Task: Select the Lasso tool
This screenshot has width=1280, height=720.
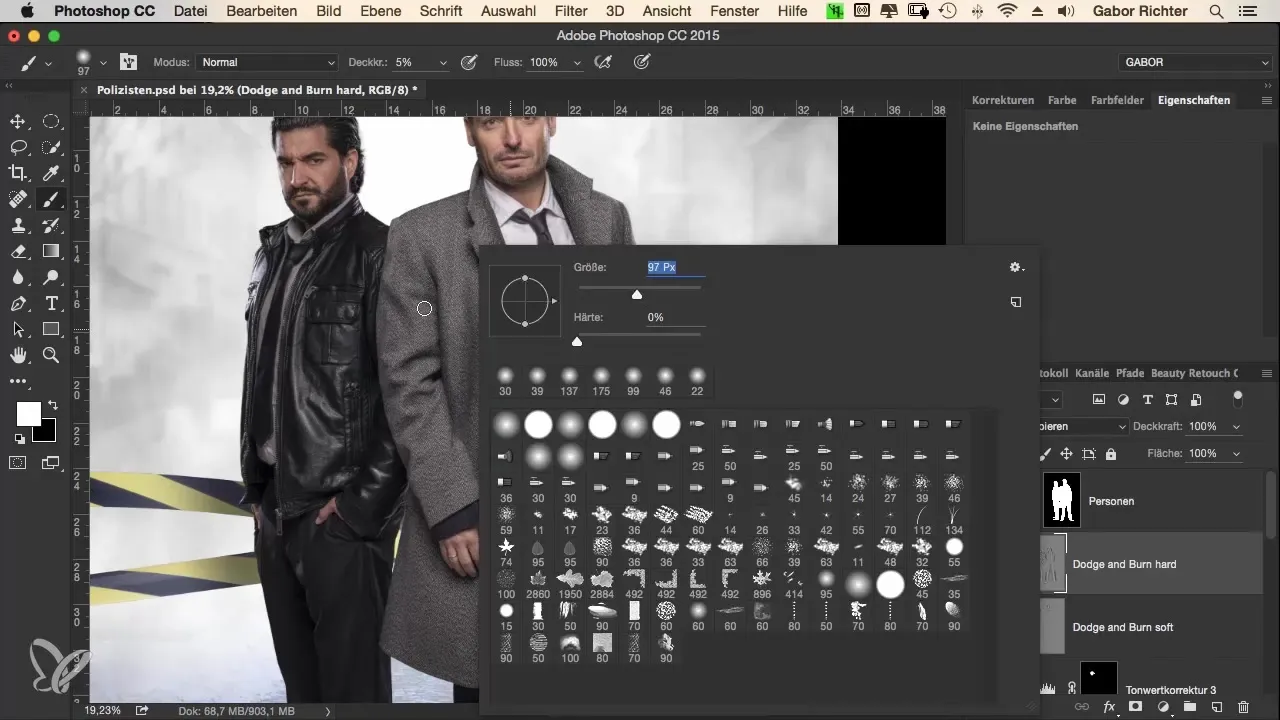Action: [x=18, y=147]
